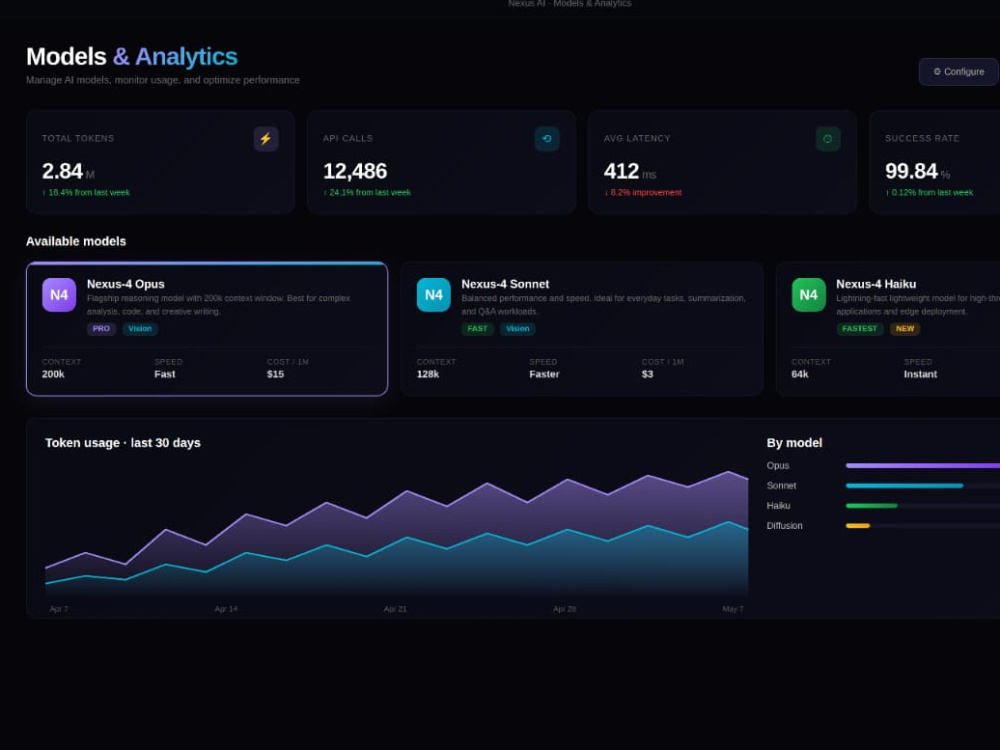Click the Haiku label in By model list

pyautogui.click(x=778, y=506)
